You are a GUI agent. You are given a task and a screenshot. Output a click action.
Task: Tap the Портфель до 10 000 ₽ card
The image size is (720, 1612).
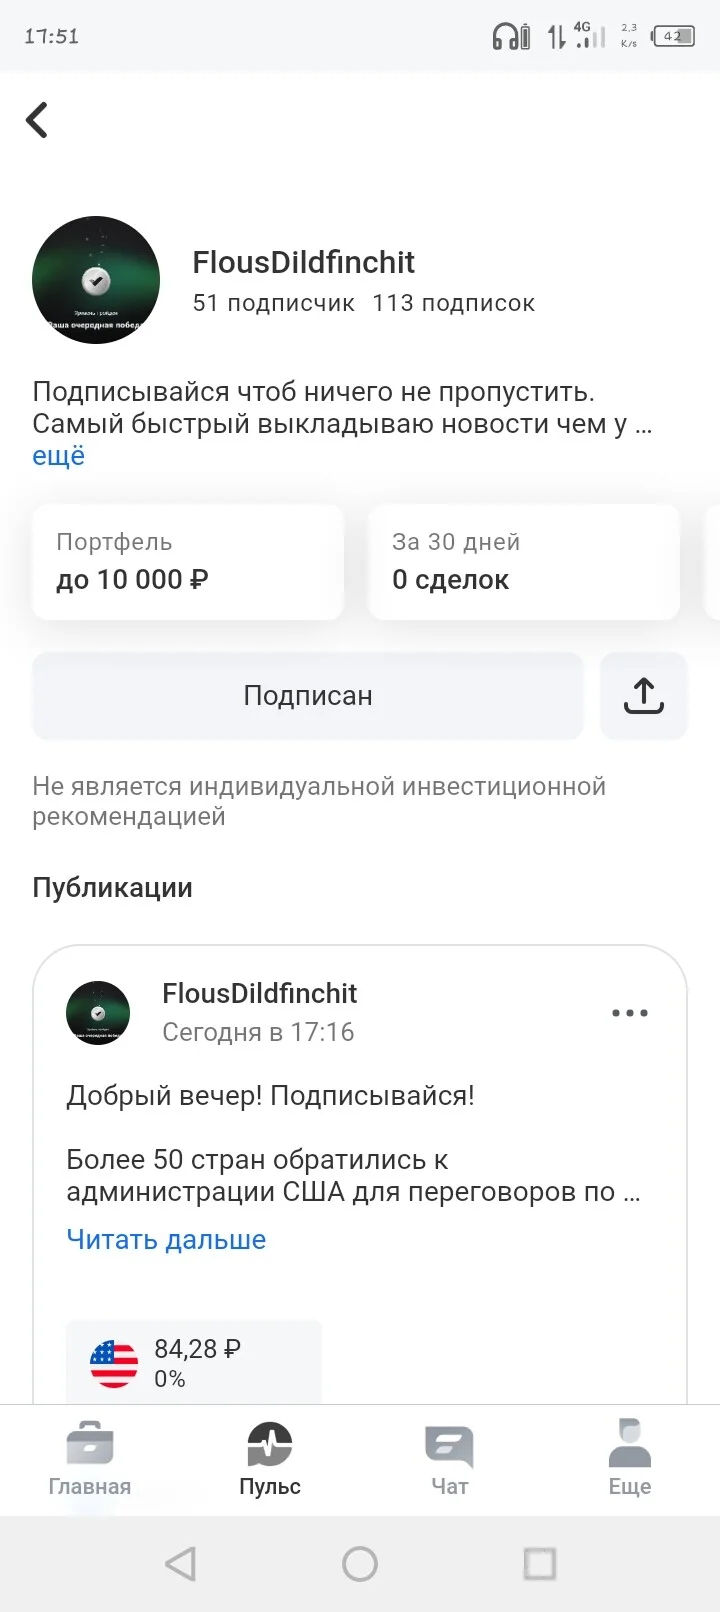point(188,562)
